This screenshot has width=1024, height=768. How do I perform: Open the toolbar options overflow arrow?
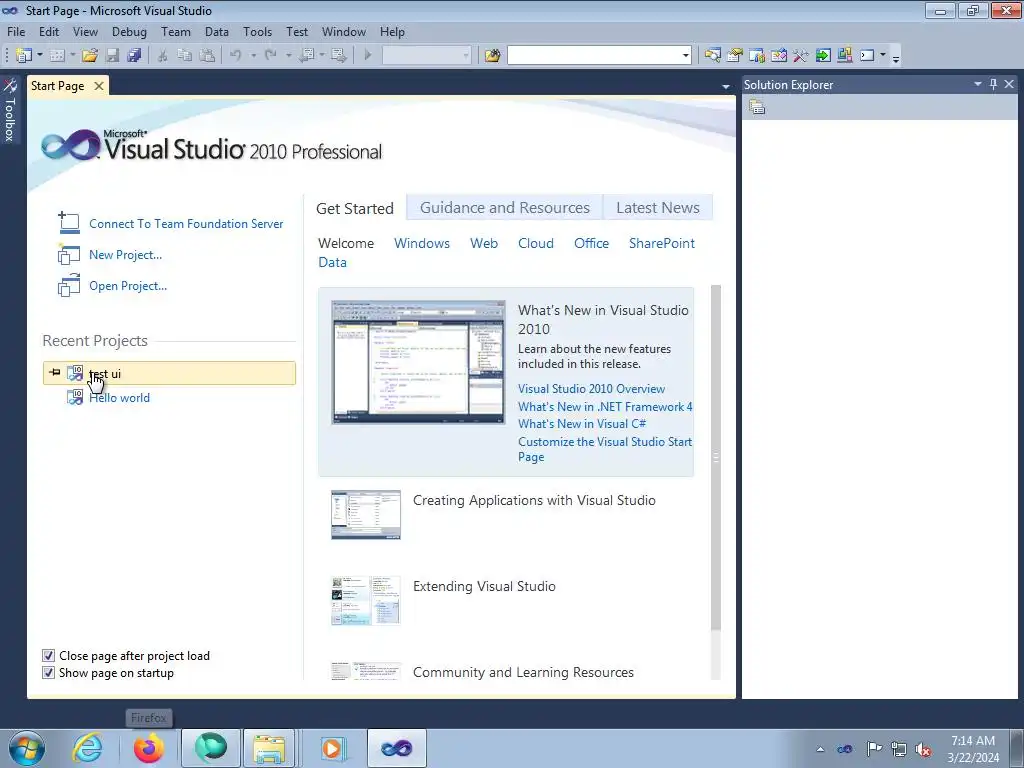click(896, 57)
